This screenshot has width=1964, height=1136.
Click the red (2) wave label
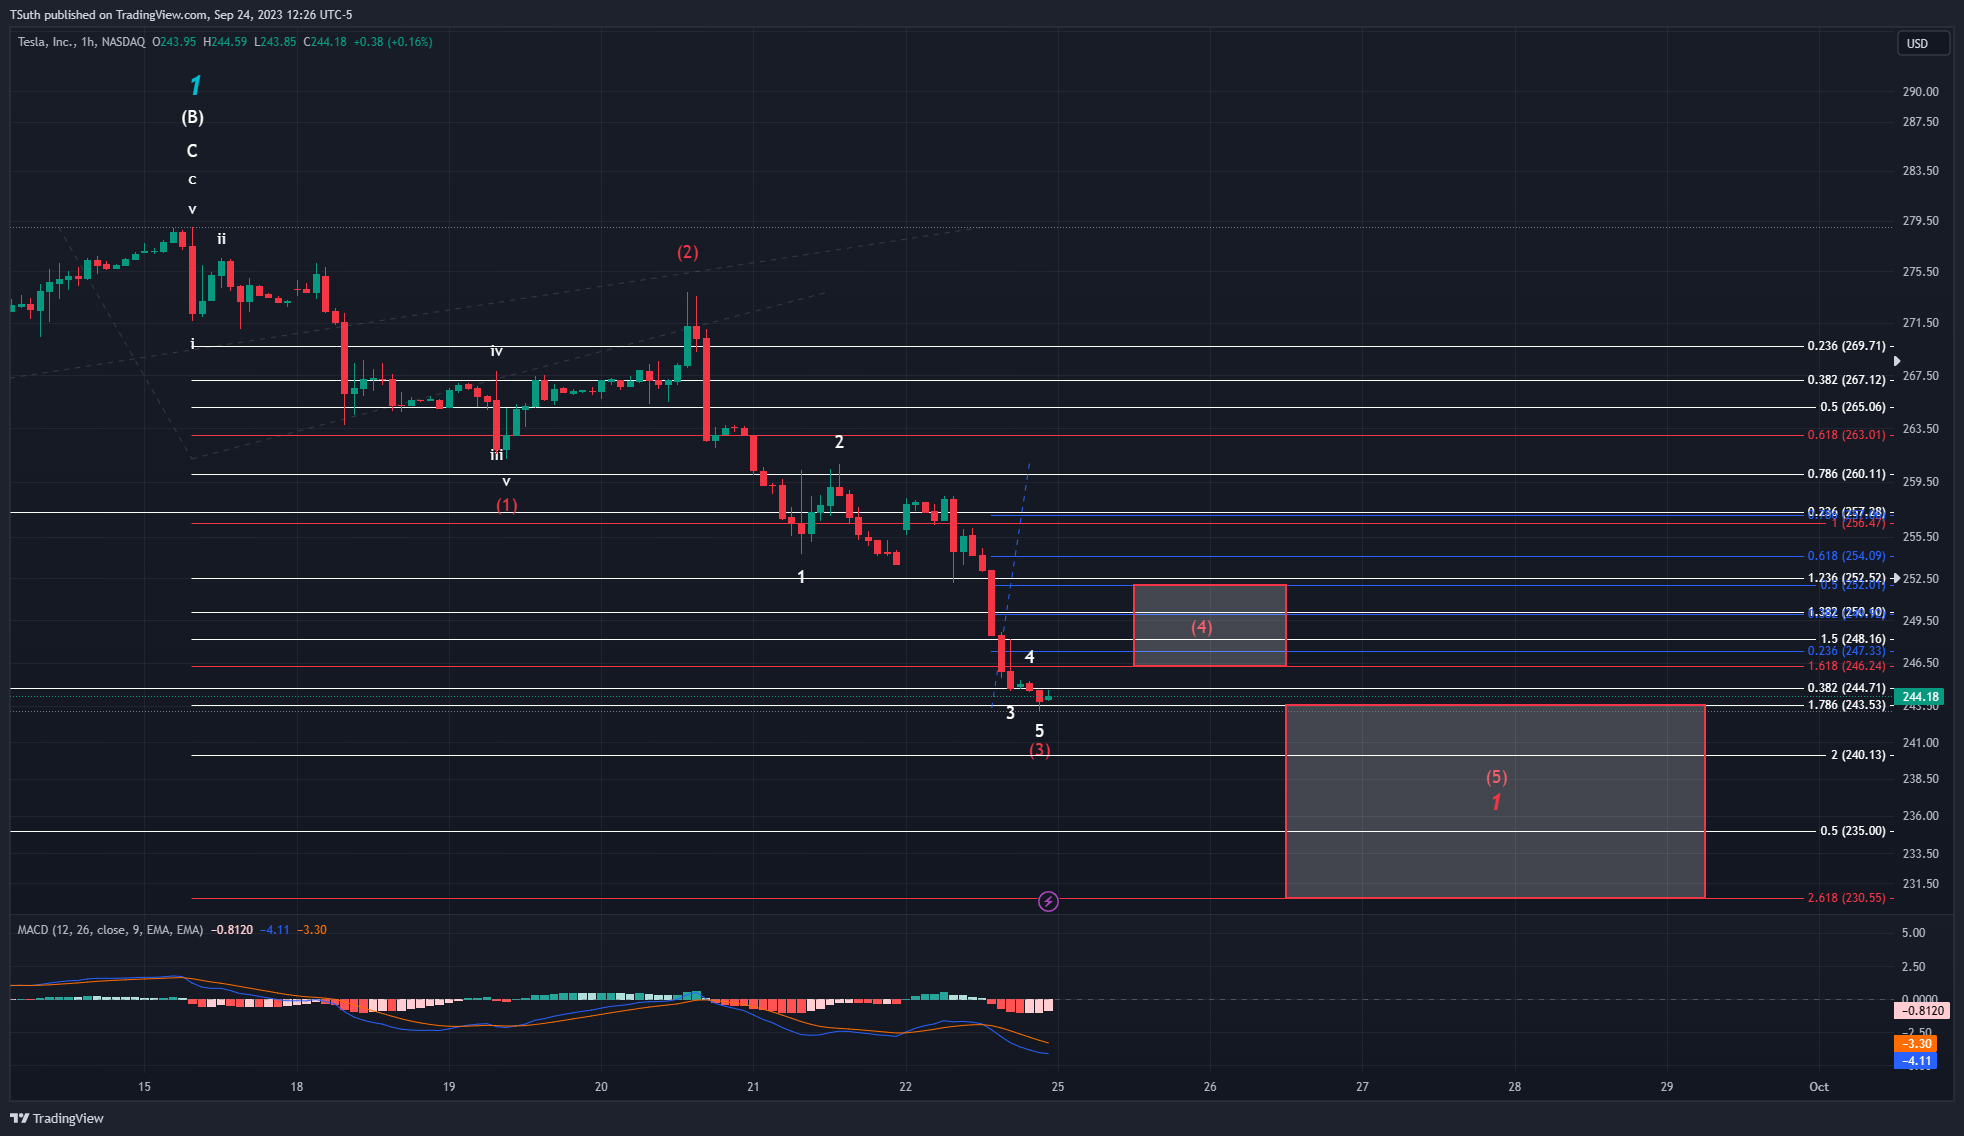[687, 252]
